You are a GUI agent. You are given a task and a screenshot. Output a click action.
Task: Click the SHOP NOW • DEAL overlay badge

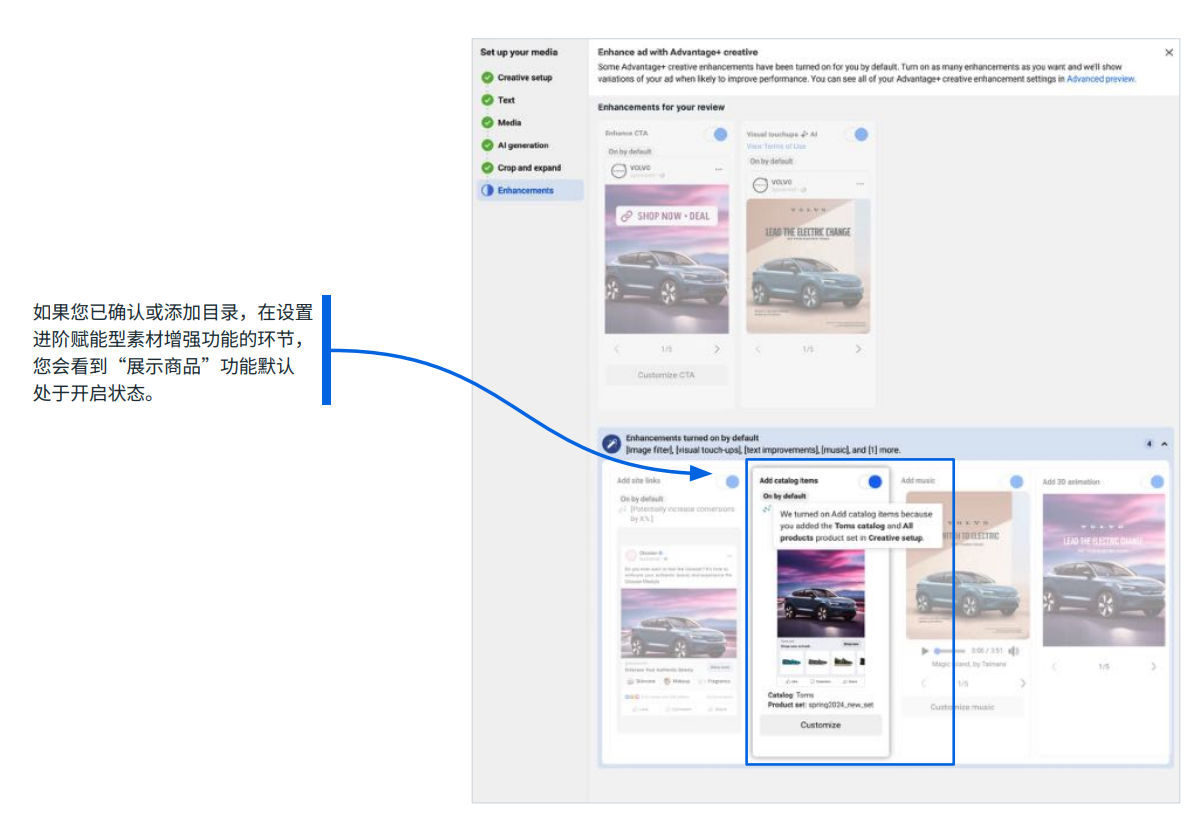(x=666, y=216)
